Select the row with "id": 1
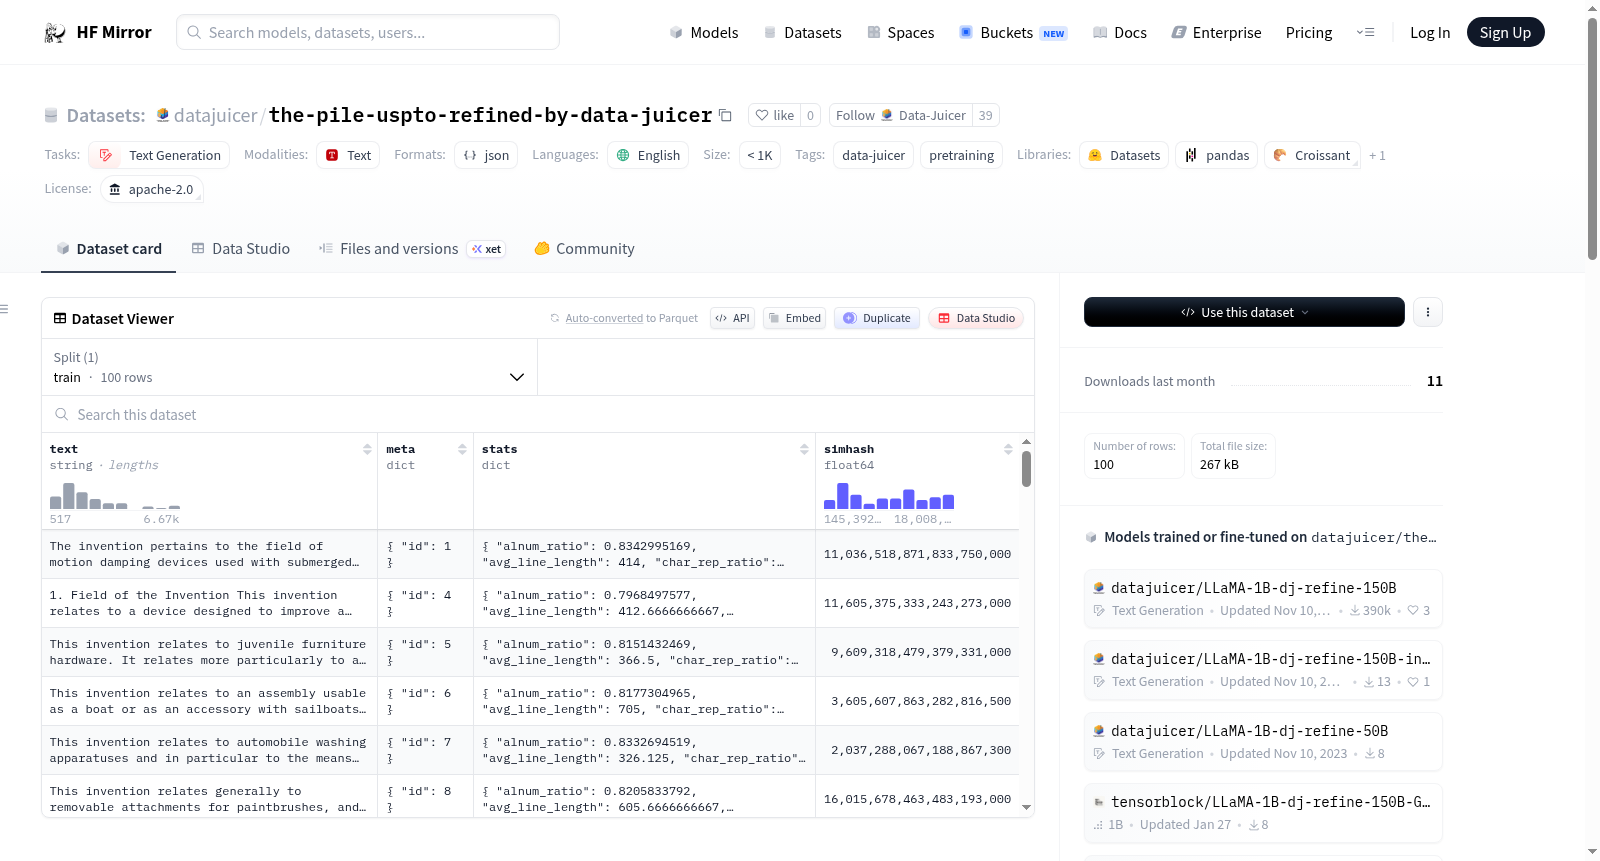1600x861 pixels. (530, 554)
